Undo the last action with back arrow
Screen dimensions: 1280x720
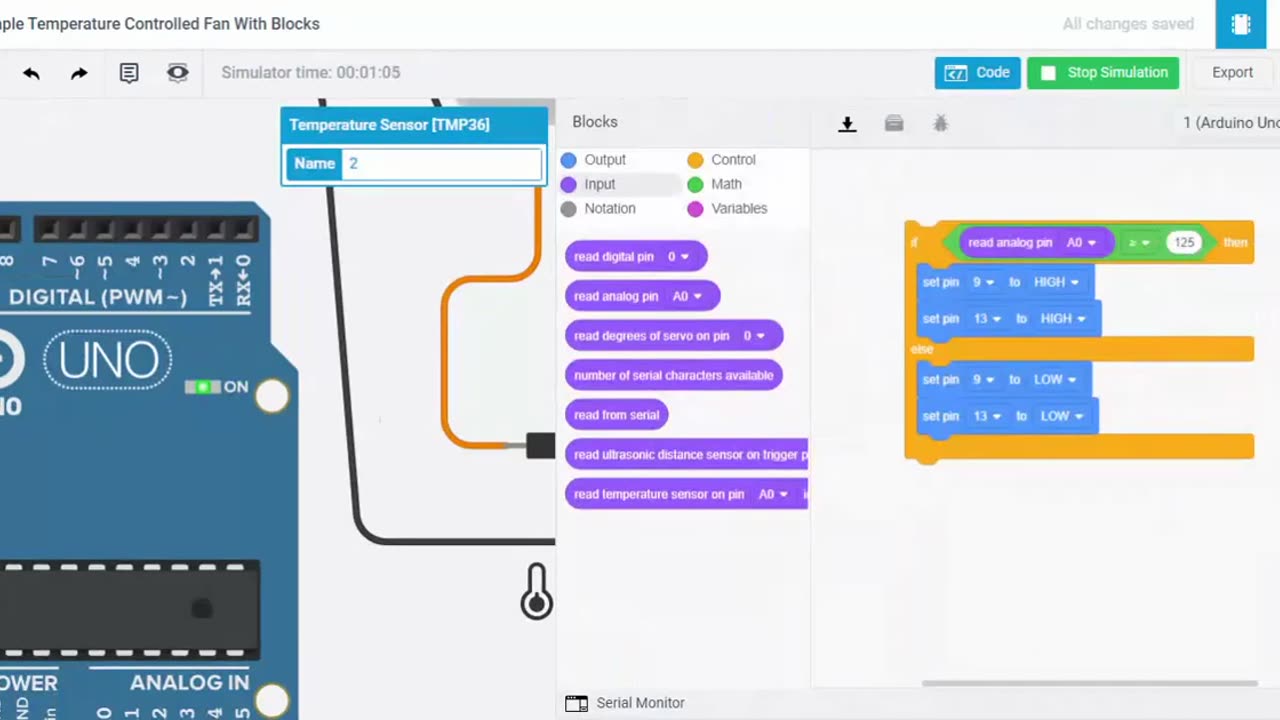(x=31, y=73)
